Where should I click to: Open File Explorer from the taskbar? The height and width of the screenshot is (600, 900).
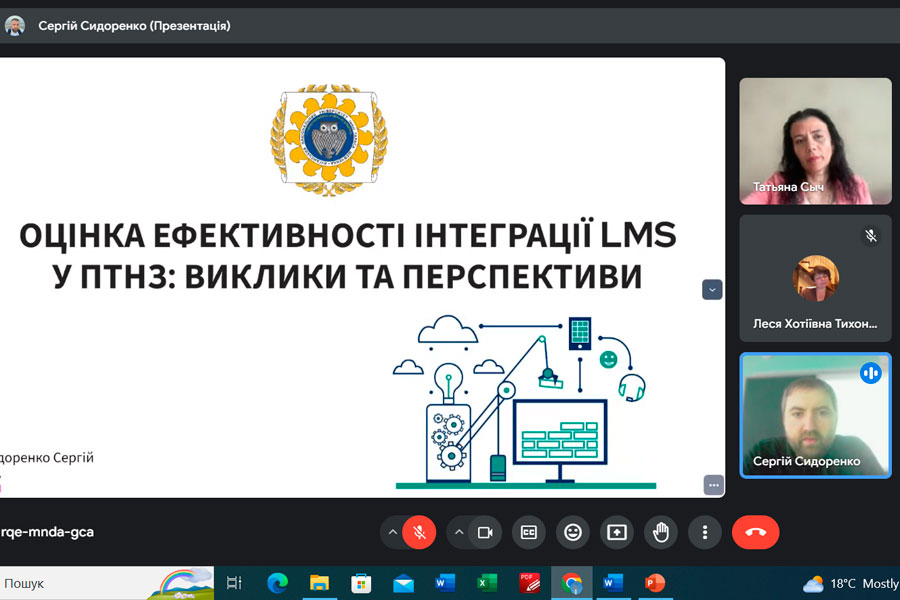point(319,583)
